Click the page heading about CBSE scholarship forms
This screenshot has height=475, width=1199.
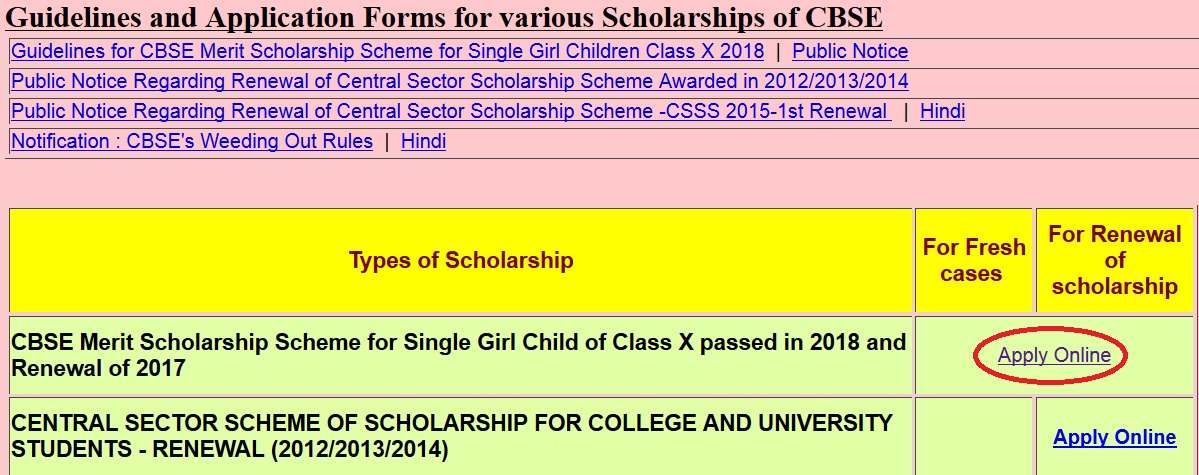444,18
